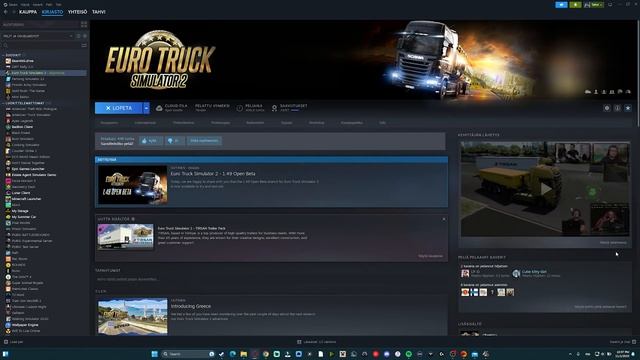Open the Pelit ja ohjelmistot filter dropdown
The height and width of the screenshot is (360, 640).
coord(38,36)
